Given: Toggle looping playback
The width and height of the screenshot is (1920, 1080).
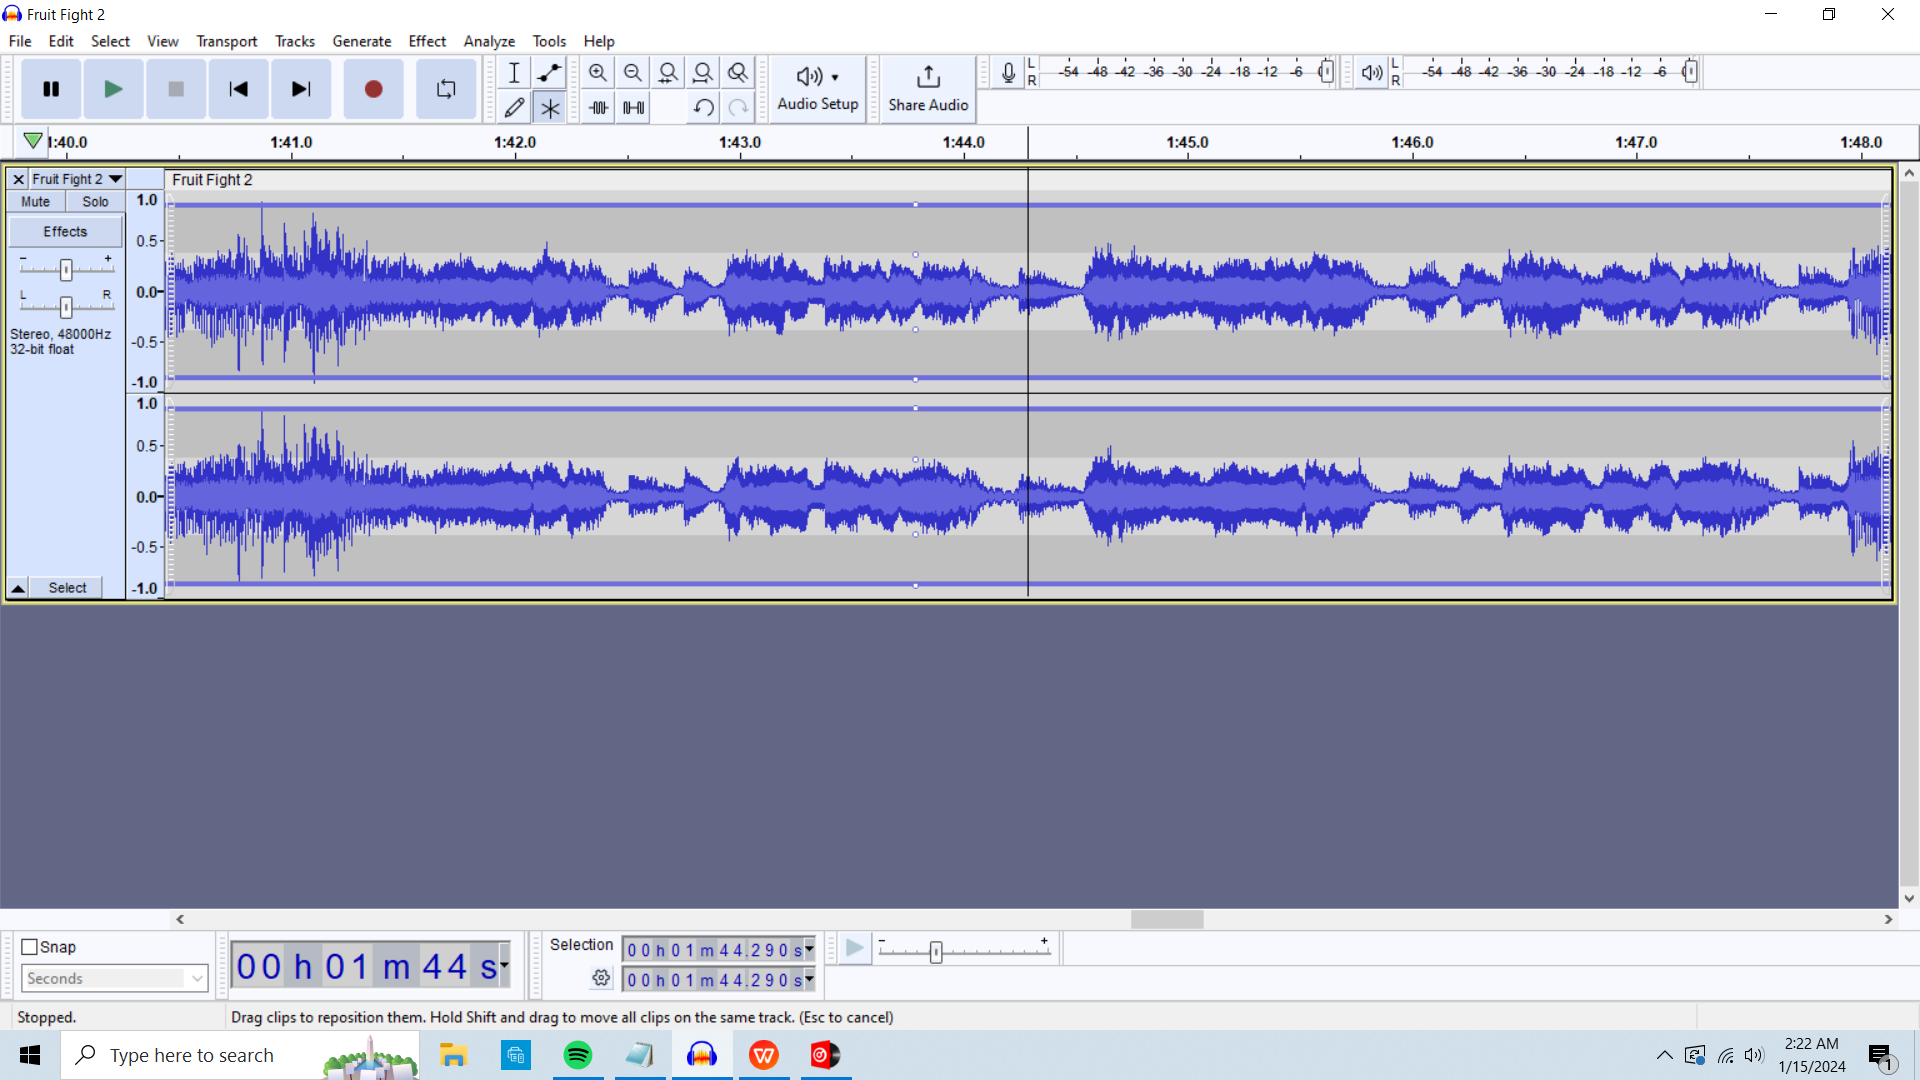Looking at the screenshot, I should (x=446, y=89).
